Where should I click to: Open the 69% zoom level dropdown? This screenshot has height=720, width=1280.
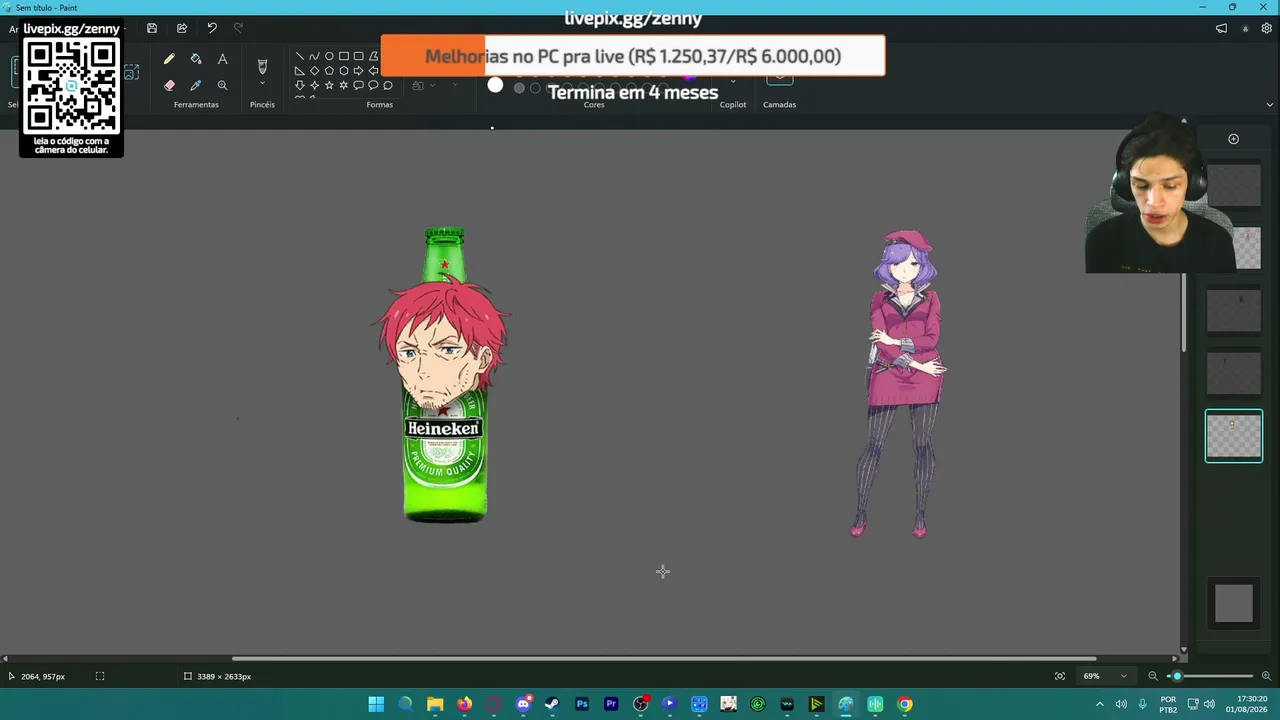(1105, 676)
